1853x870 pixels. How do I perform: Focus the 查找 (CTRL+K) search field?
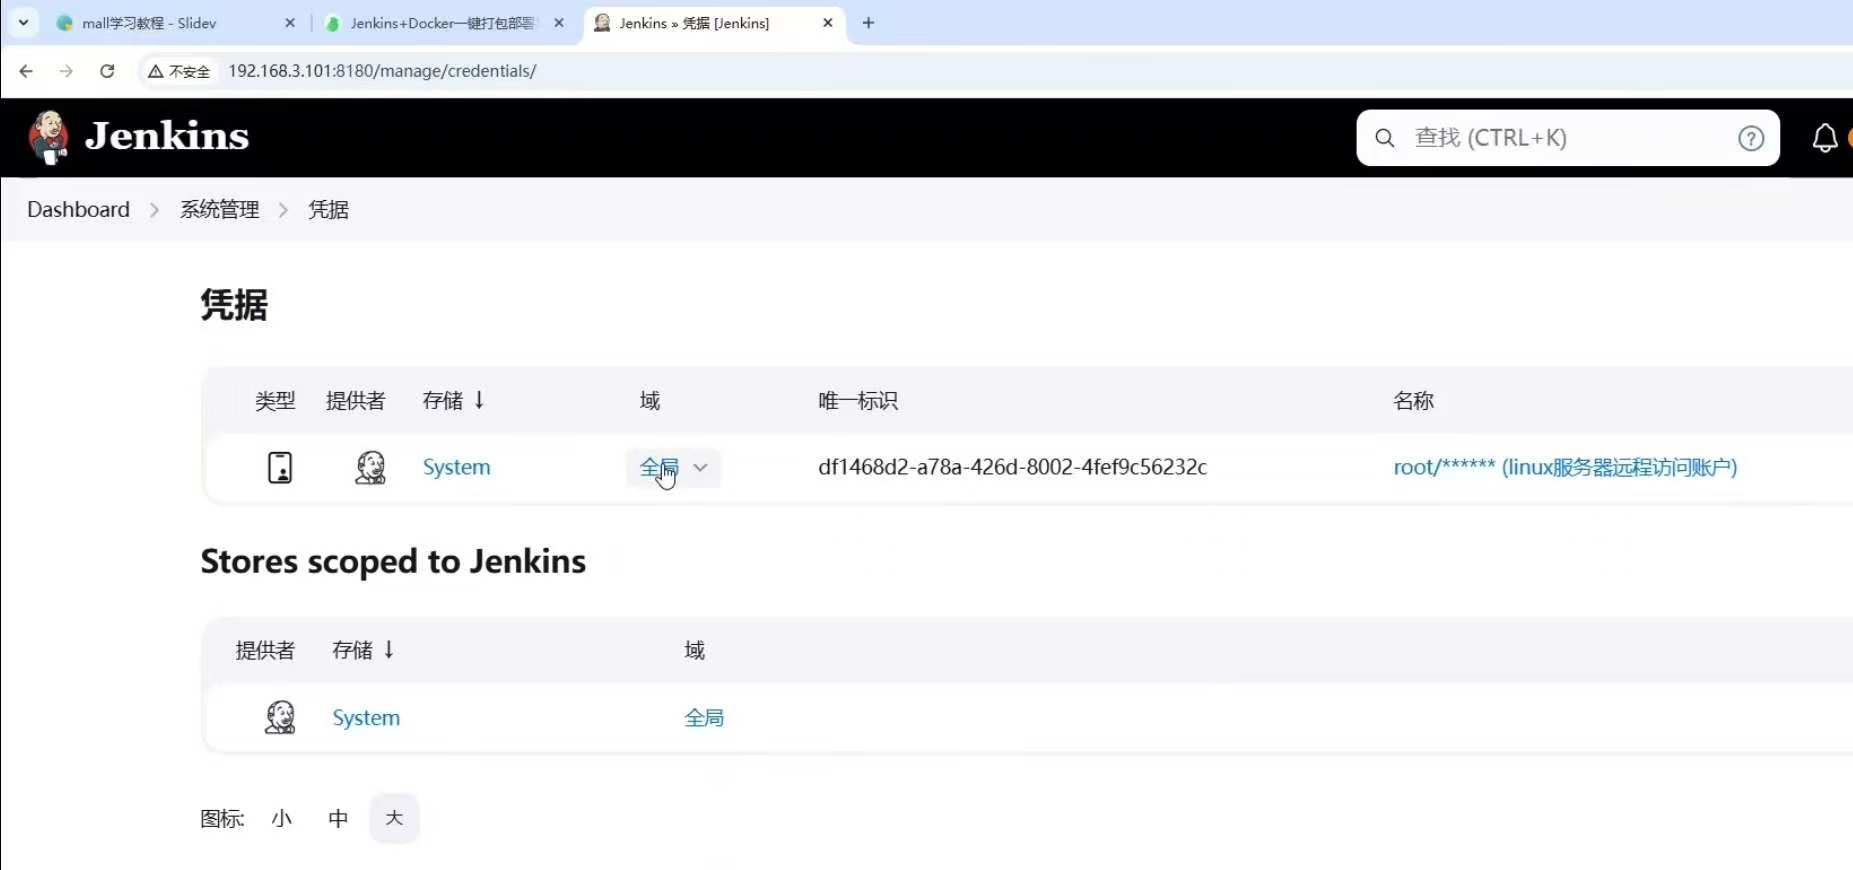coord(1568,138)
